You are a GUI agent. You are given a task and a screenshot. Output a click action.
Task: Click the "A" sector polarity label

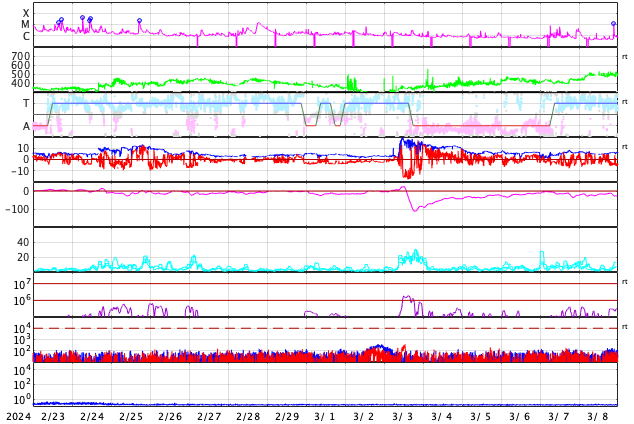coord(26,127)
